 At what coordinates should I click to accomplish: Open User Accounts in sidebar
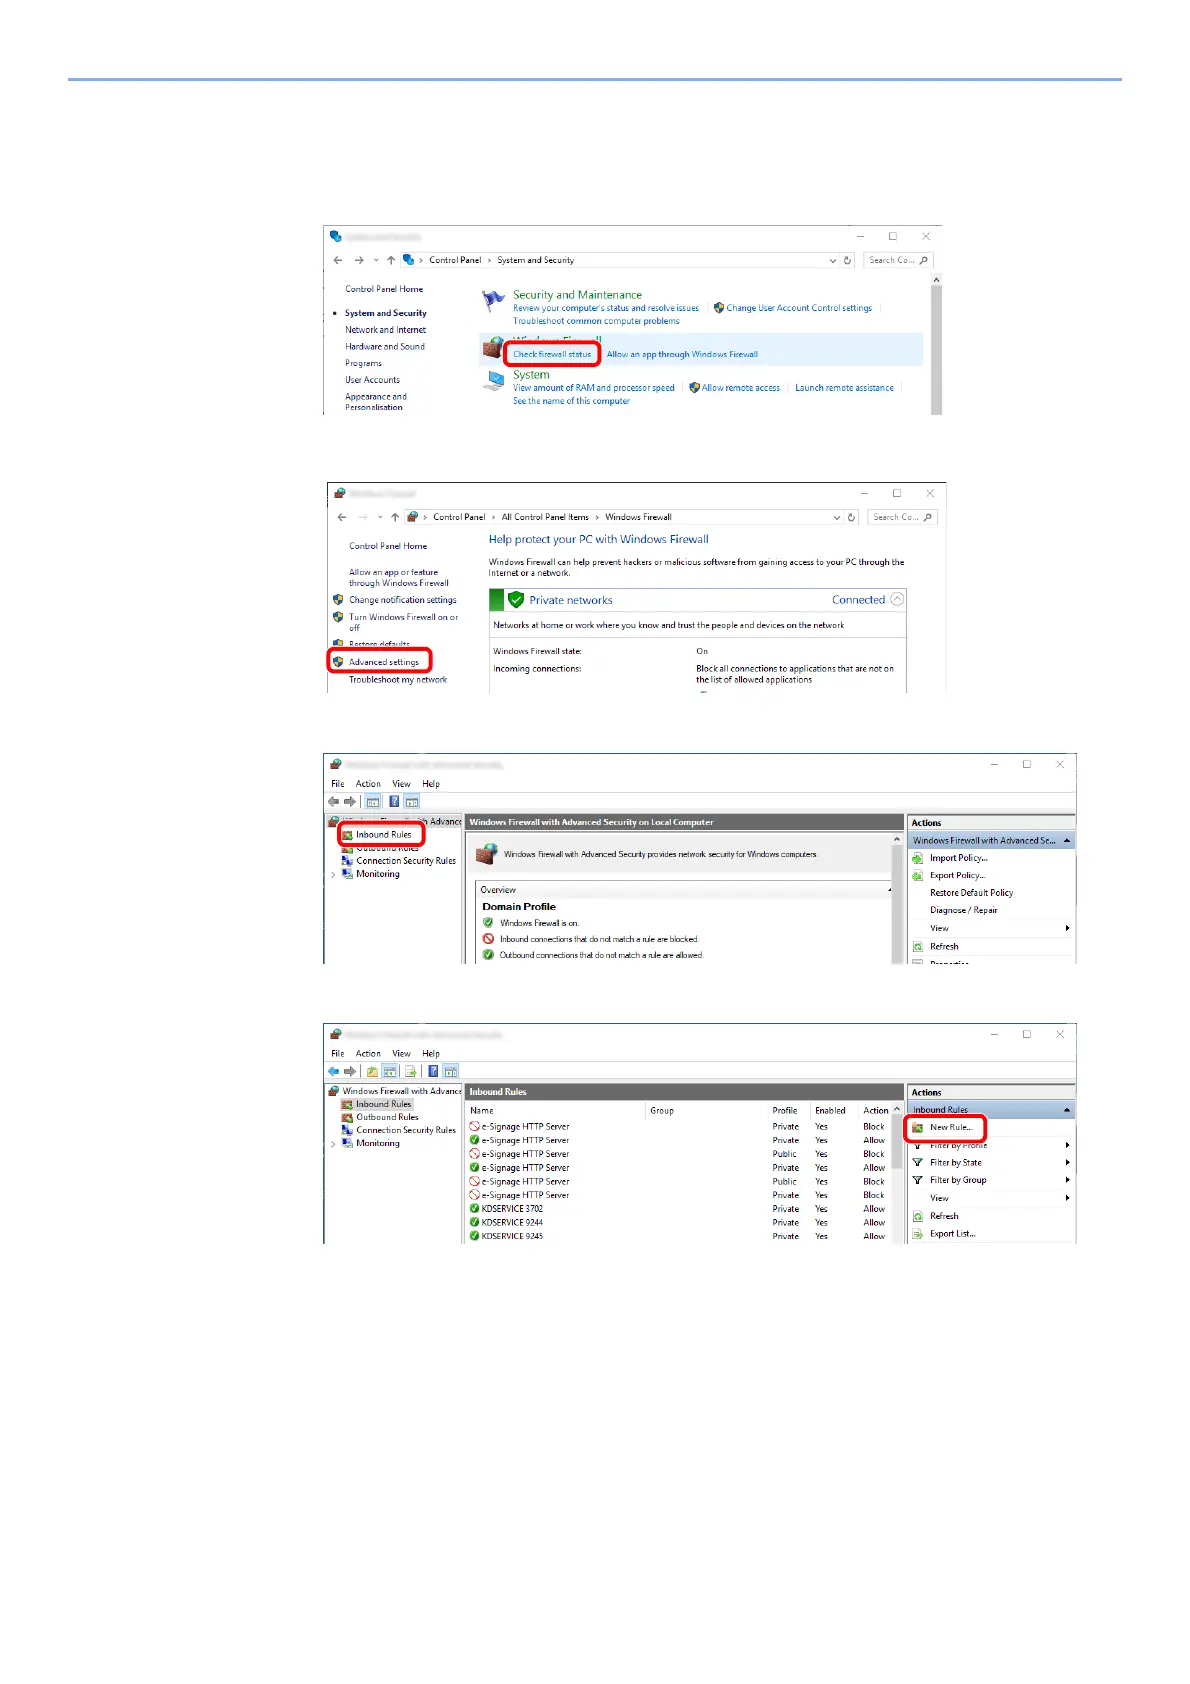372,380
